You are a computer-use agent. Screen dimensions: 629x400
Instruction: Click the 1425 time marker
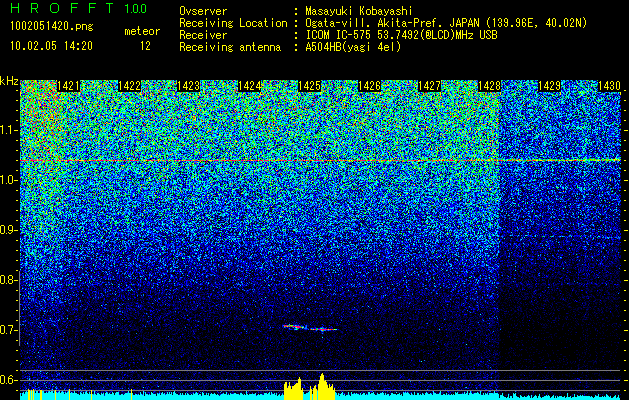(309, 86)
